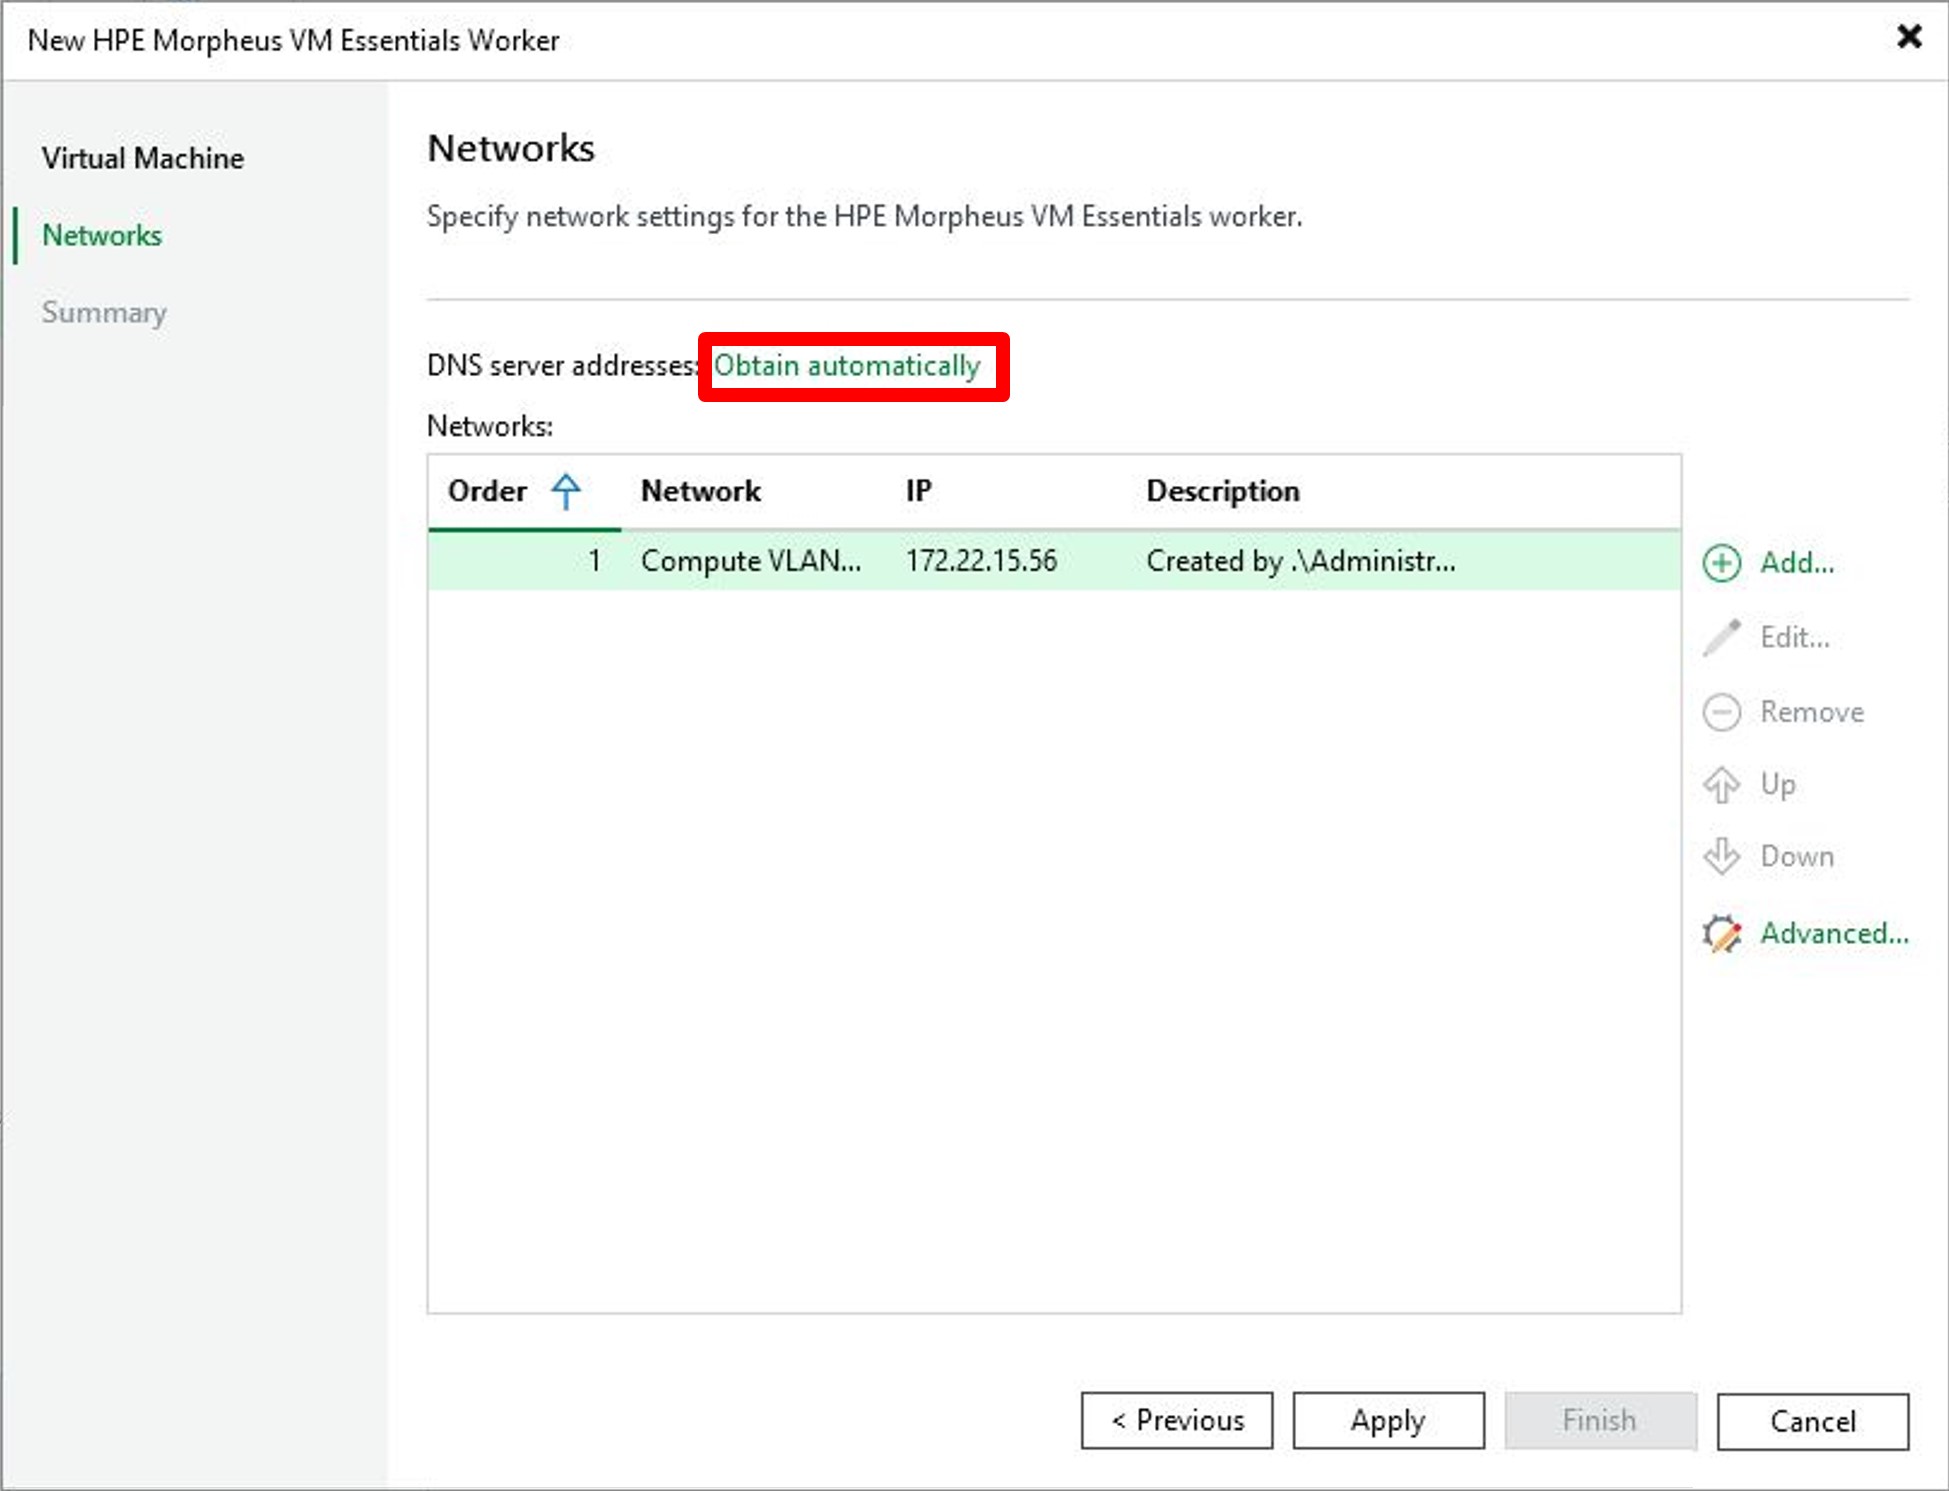Click the Edit... label text
The image size is (1949, 1491).
pyautogui.click(x=1795, y=637)
